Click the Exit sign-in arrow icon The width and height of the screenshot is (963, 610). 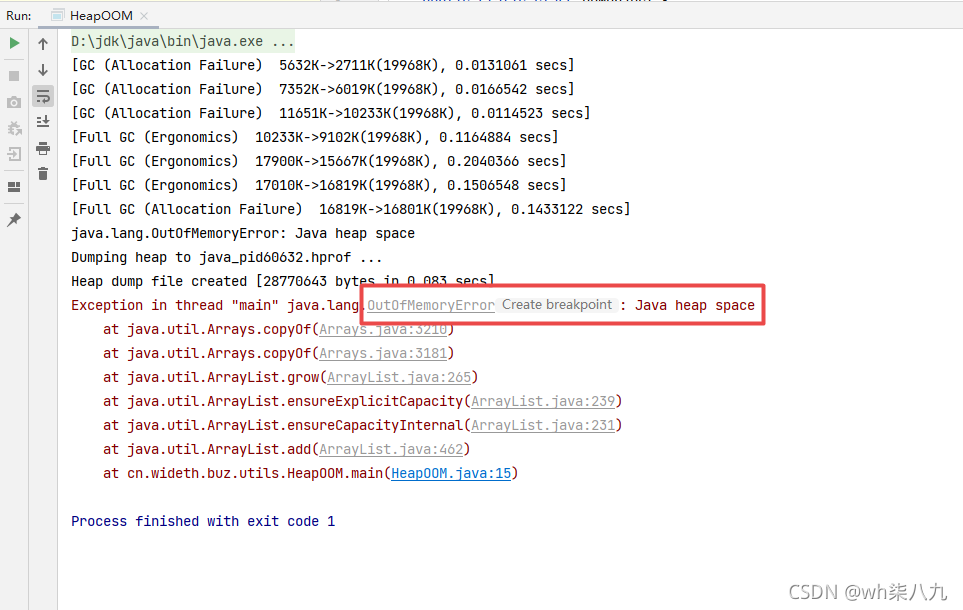[14, 154]
